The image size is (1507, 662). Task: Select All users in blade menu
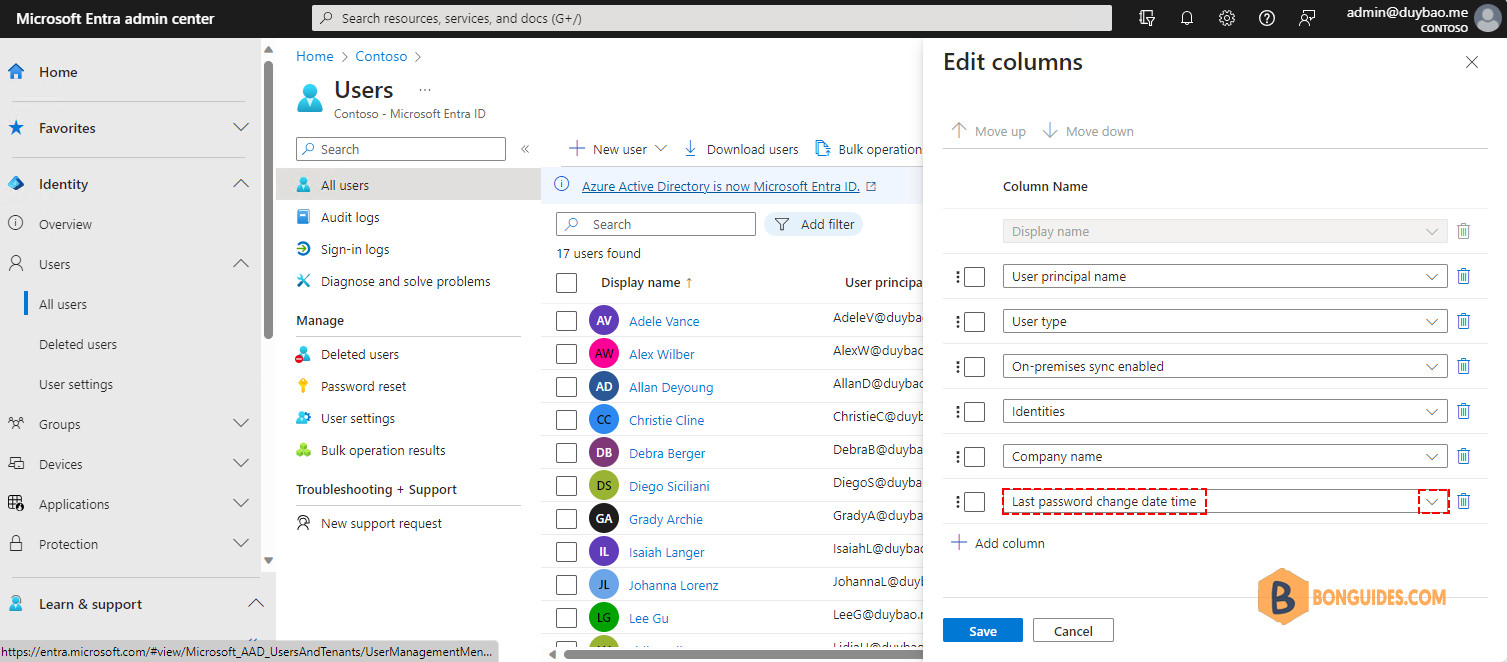pyautogui.click(x=408, y=185)
